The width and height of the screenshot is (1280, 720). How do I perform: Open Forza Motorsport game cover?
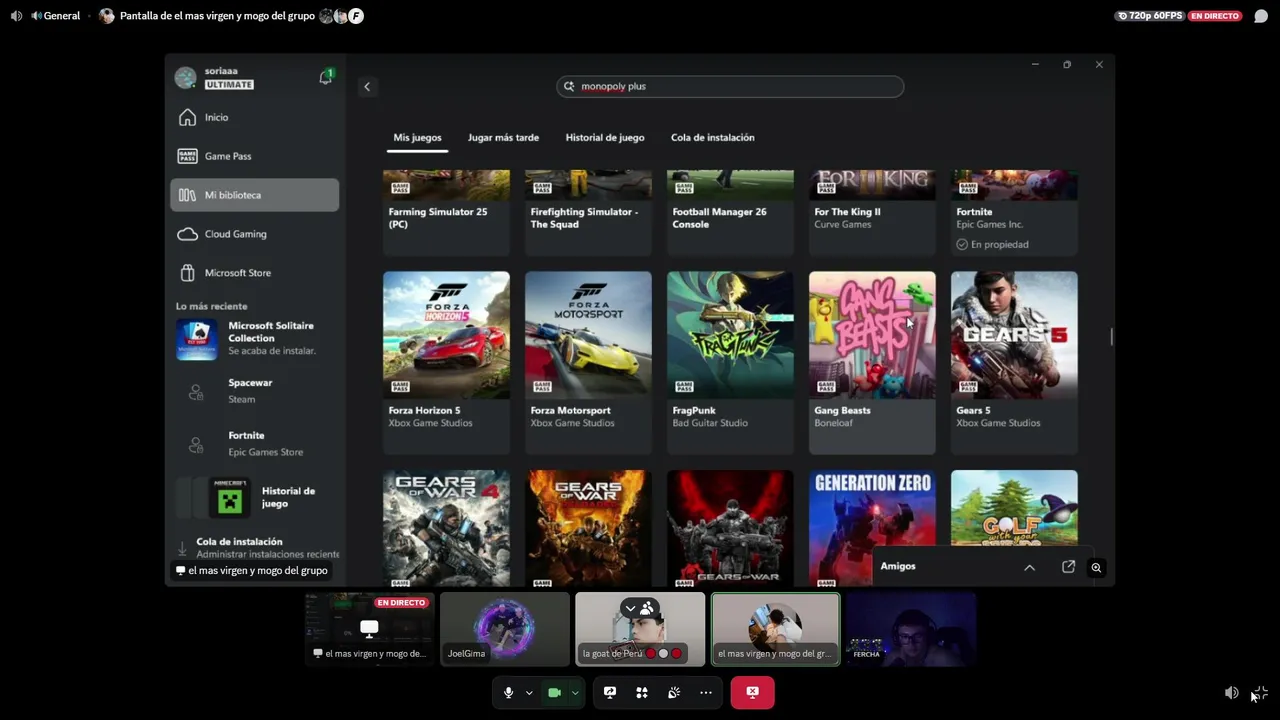(x=588, y=334)
